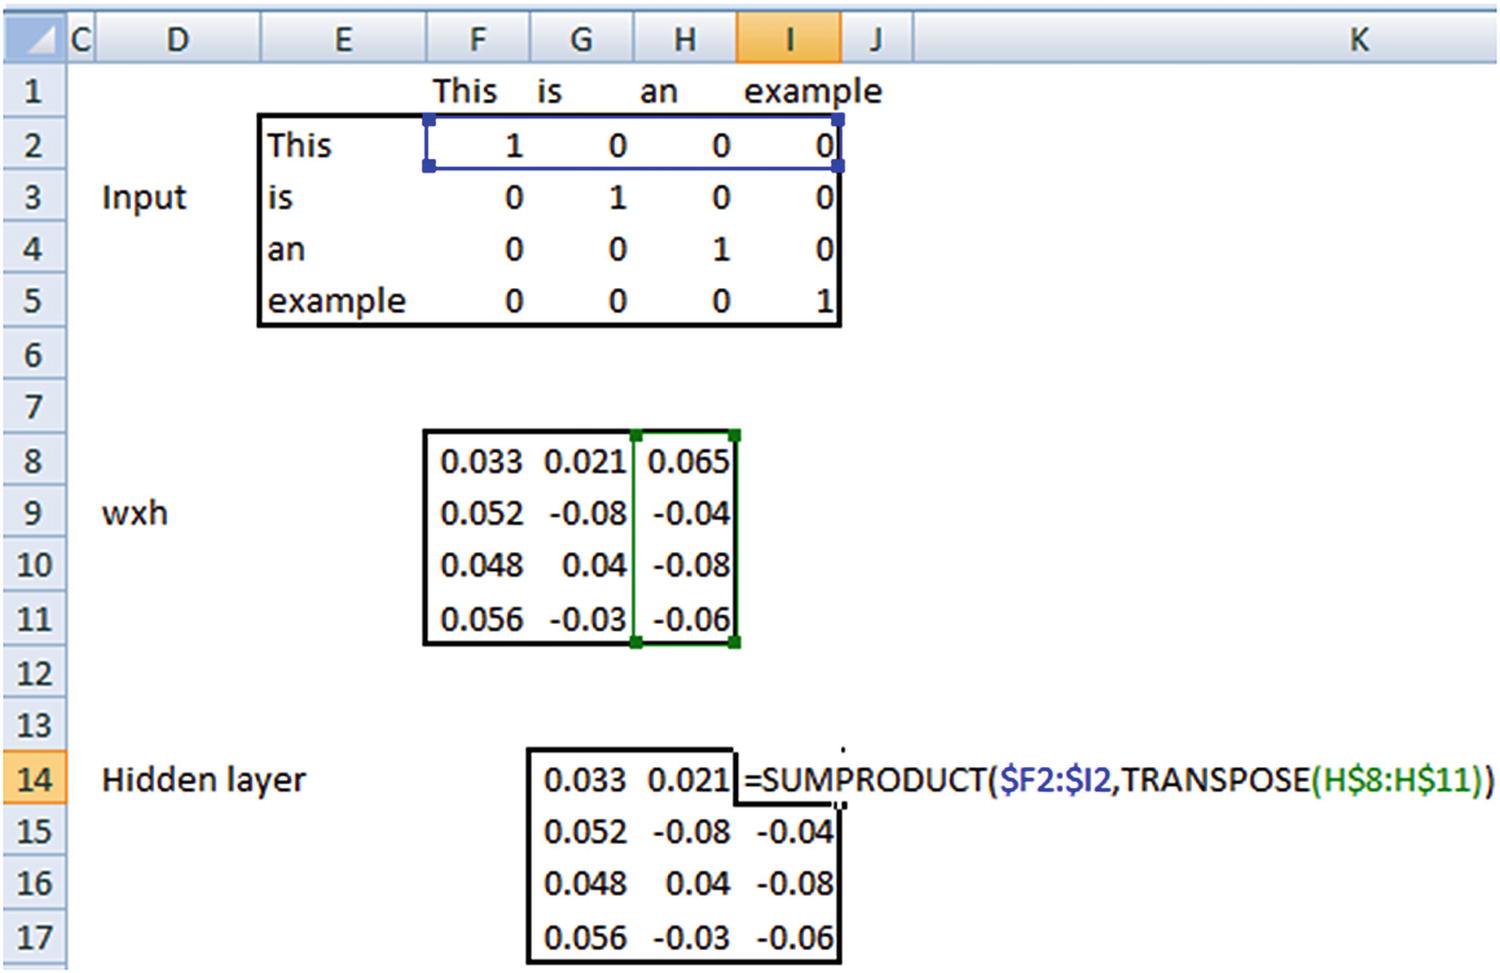Image resolution: width=1500 pixels, height=973 pixels.
Task: Select cell containing 0.065
Action: point(686,461)
